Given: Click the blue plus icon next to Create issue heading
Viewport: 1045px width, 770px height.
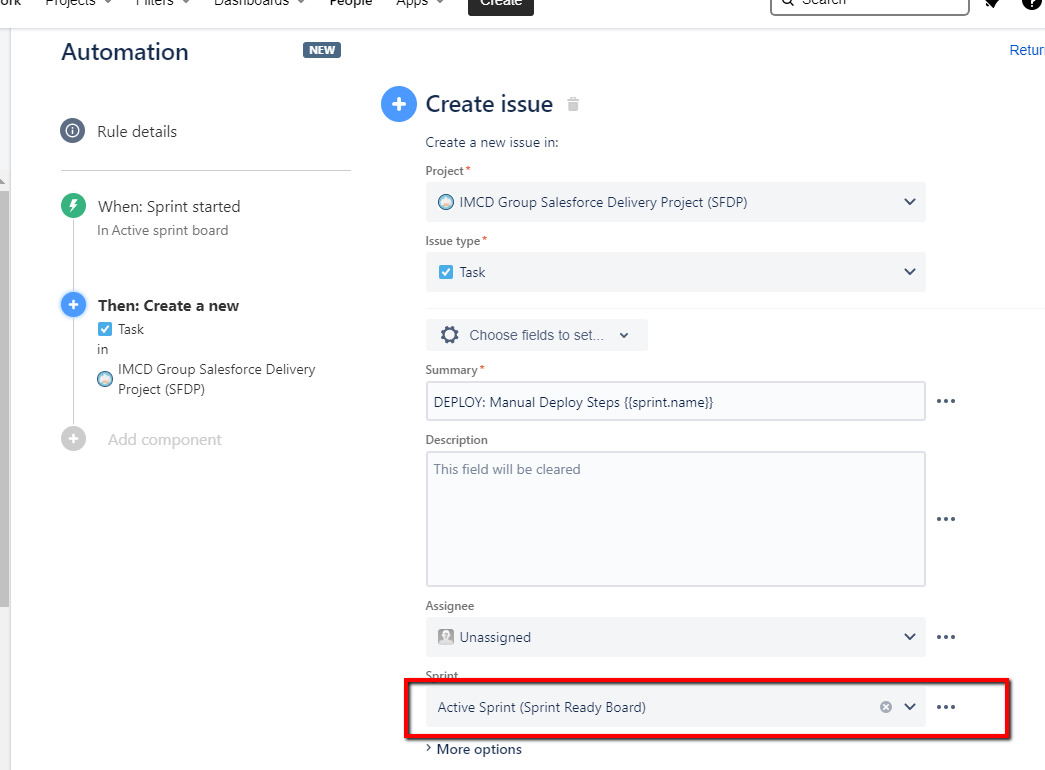Looking at the screenshot, I should [399, 104].
